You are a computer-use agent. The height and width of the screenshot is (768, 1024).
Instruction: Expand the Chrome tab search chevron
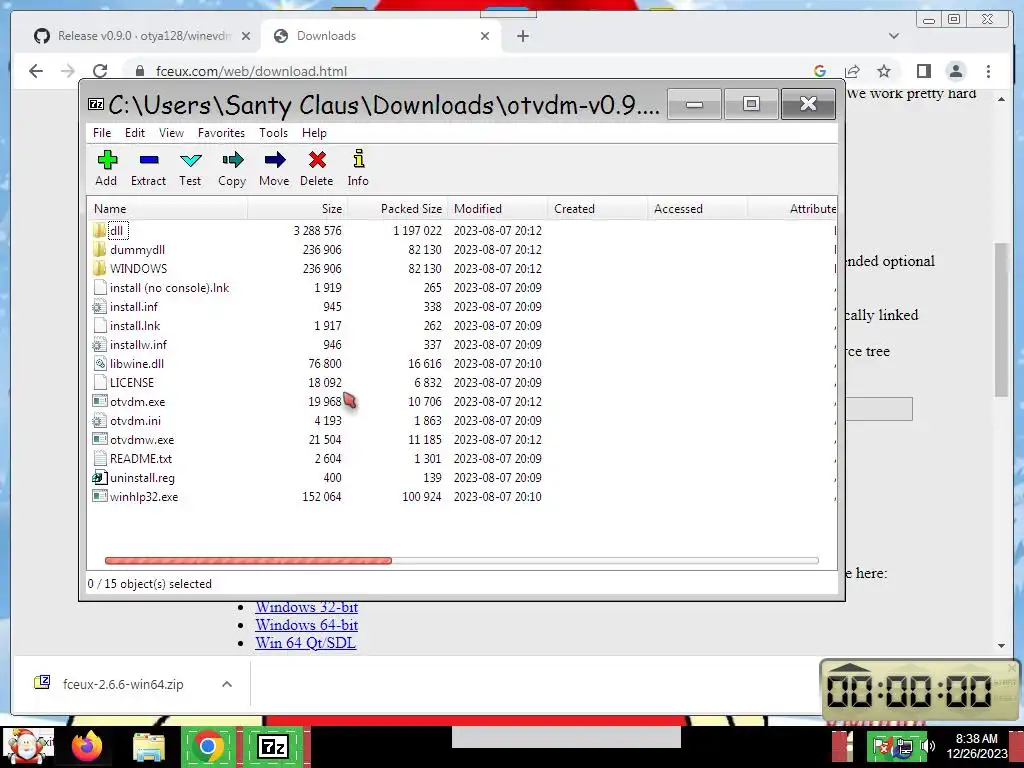pyautogui.click(x=894, y=36)
